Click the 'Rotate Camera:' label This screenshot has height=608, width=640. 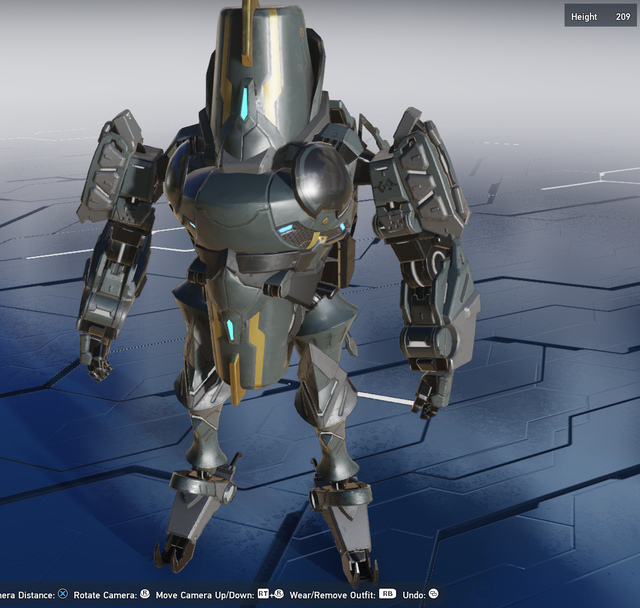point(105,595)
